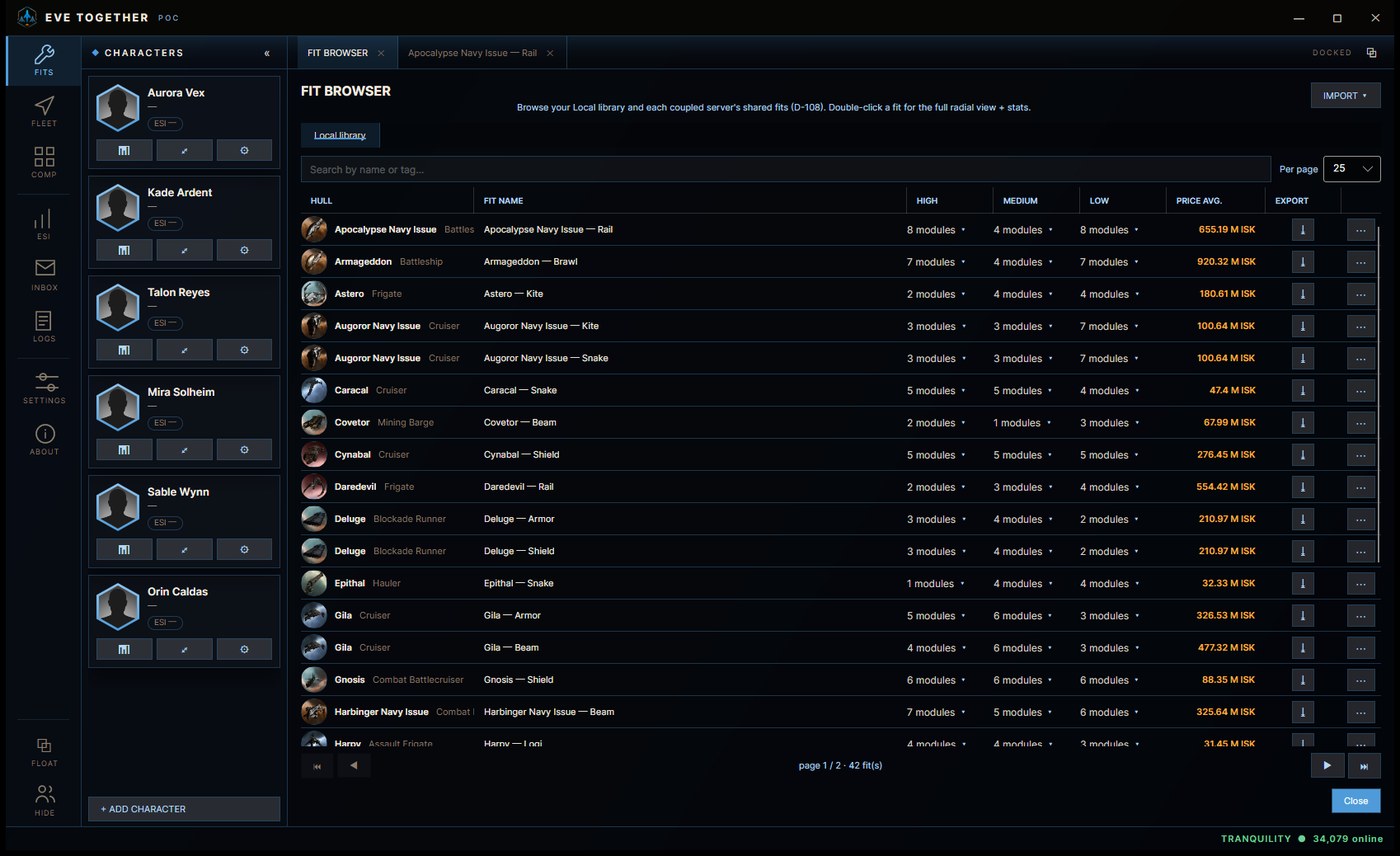The height and width of the screenshot is (856, 1400).
Task: Open the Comp sidebar section
Action: click(43, 162)
